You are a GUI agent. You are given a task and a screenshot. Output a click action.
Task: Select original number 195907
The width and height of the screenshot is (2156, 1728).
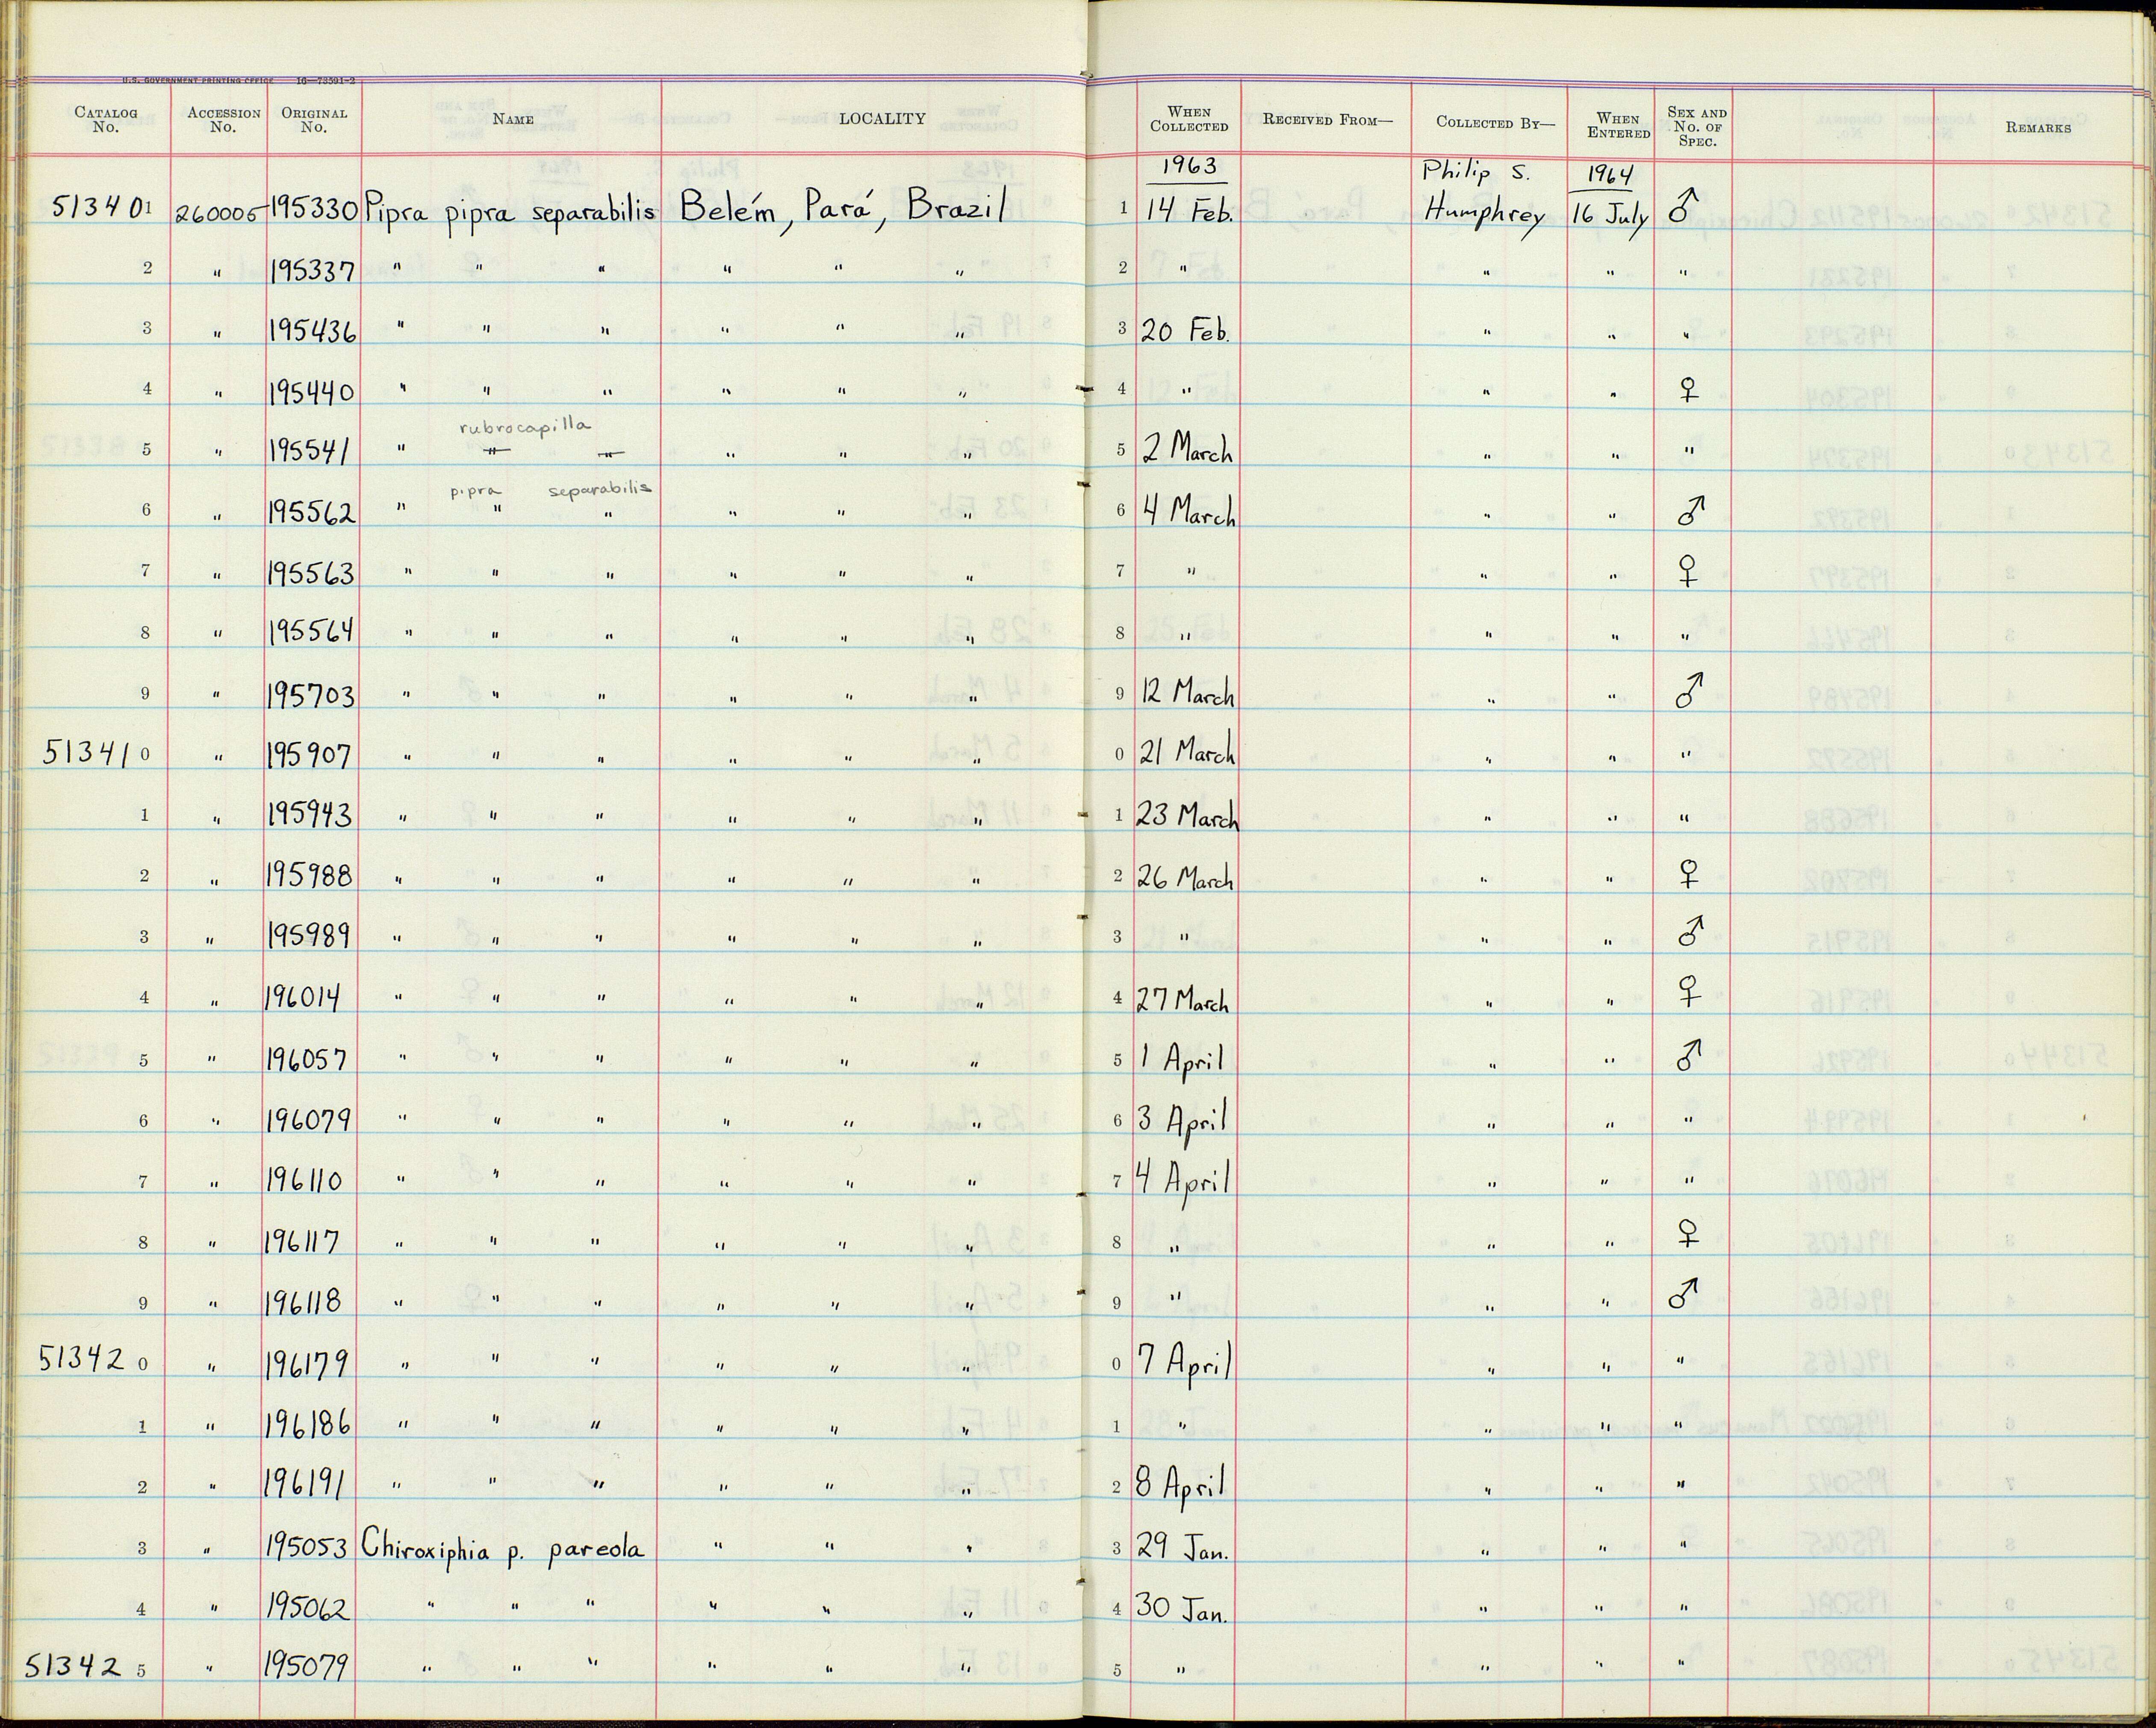[309, 754]
